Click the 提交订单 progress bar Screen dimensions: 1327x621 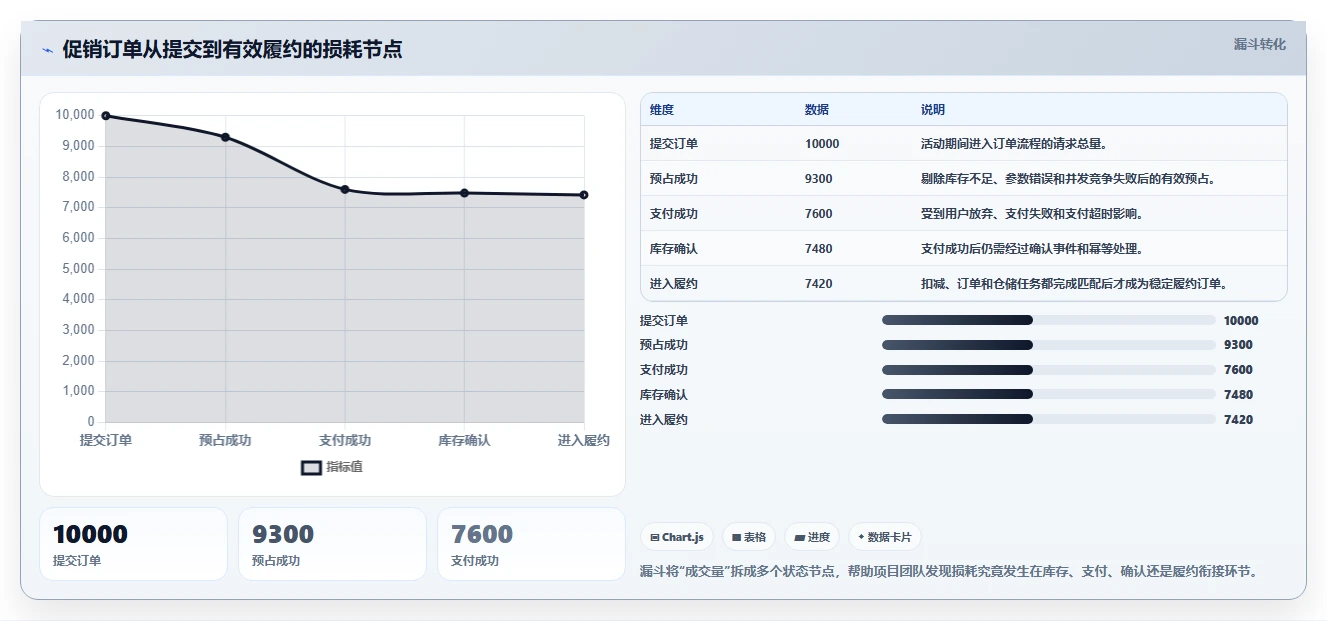(1048, 320)
